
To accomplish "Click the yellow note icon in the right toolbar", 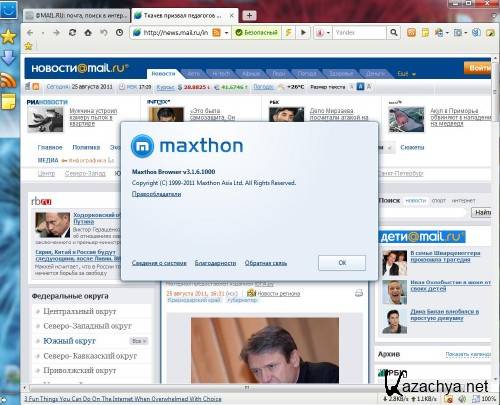I will 425,33.
